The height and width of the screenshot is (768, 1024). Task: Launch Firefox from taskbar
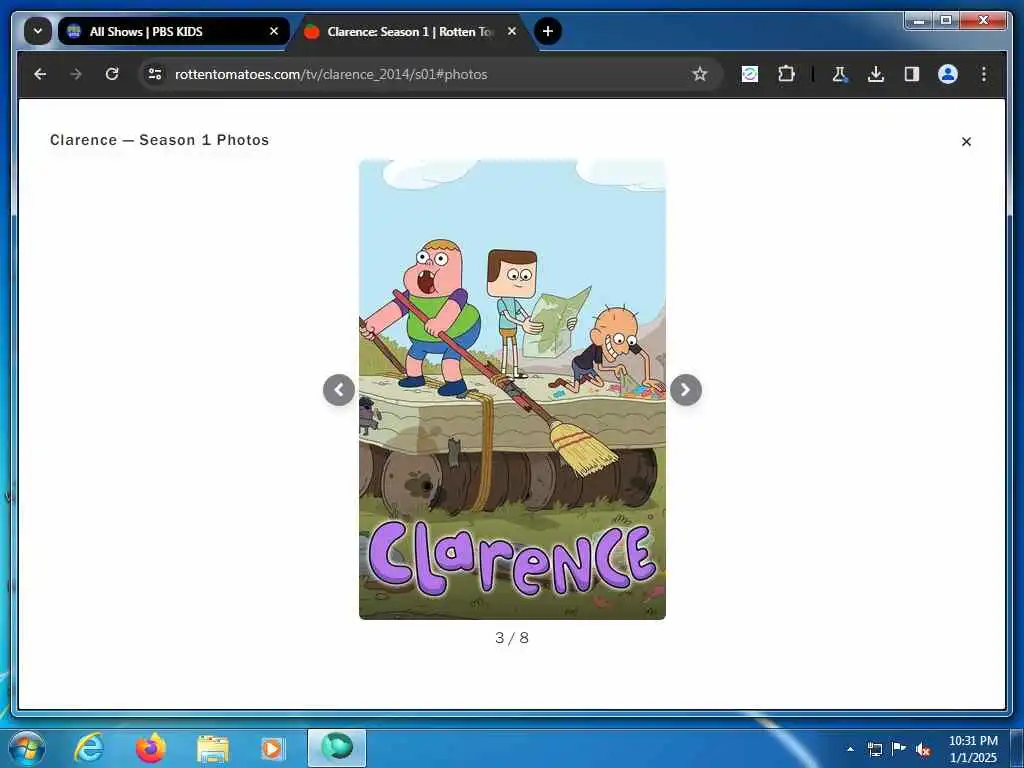pos(151,748)
